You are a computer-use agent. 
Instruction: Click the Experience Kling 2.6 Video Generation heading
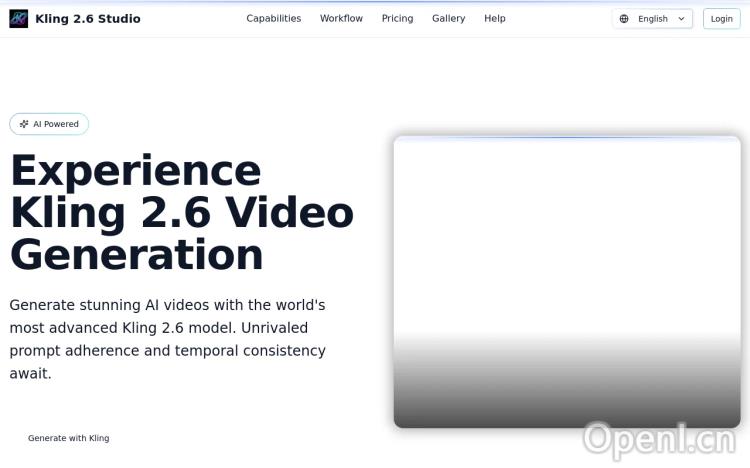[181, 212]
